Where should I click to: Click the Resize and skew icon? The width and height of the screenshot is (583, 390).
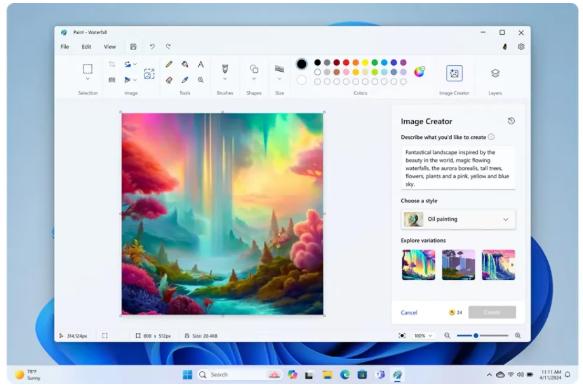[x=112, y=80]
